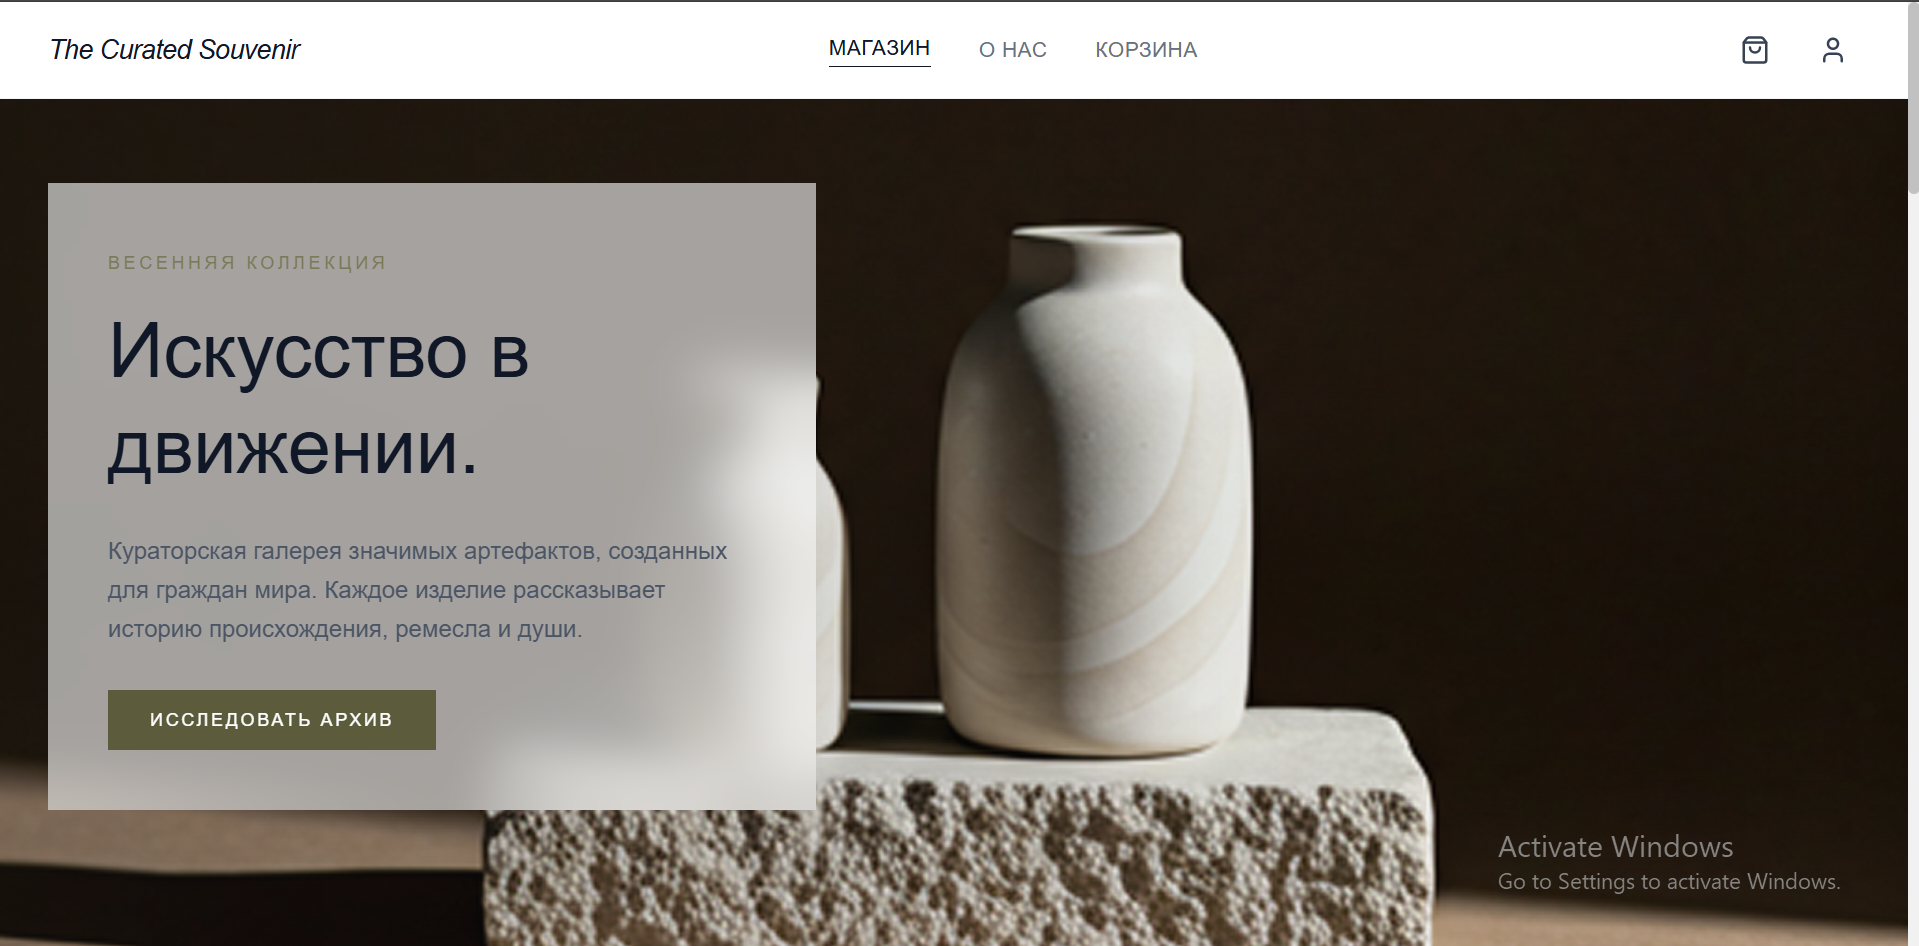Click the page vertical scrollbar thumb
Image resolution: width=1919 pixels, height=946 pixels.
pyautogui.click(x=1913, y=97)
